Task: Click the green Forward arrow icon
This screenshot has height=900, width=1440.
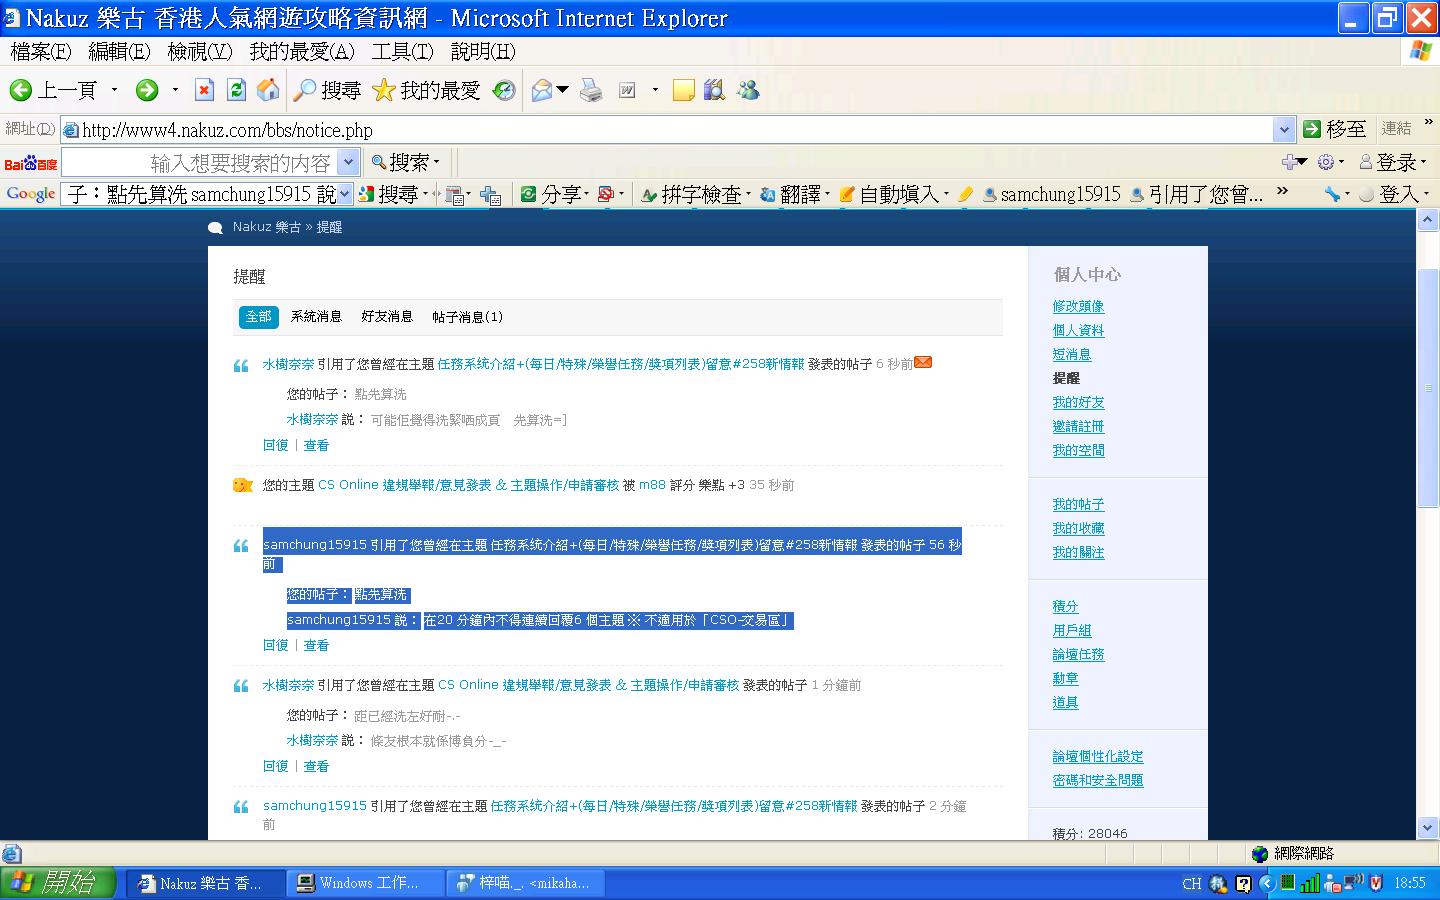Action: click(147, 91)
